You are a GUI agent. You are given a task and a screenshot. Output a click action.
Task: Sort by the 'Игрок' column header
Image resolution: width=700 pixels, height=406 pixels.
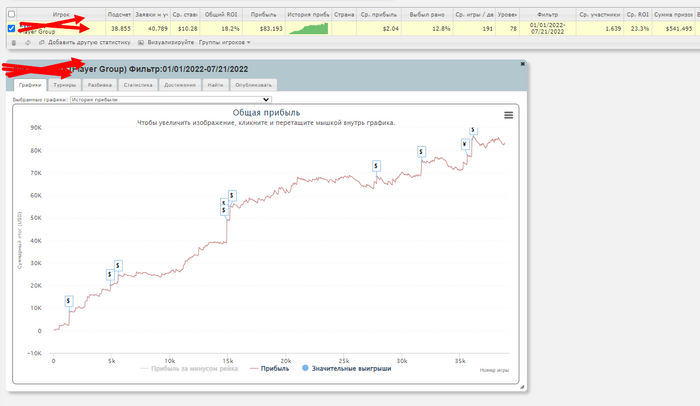(x=61, y=14)
